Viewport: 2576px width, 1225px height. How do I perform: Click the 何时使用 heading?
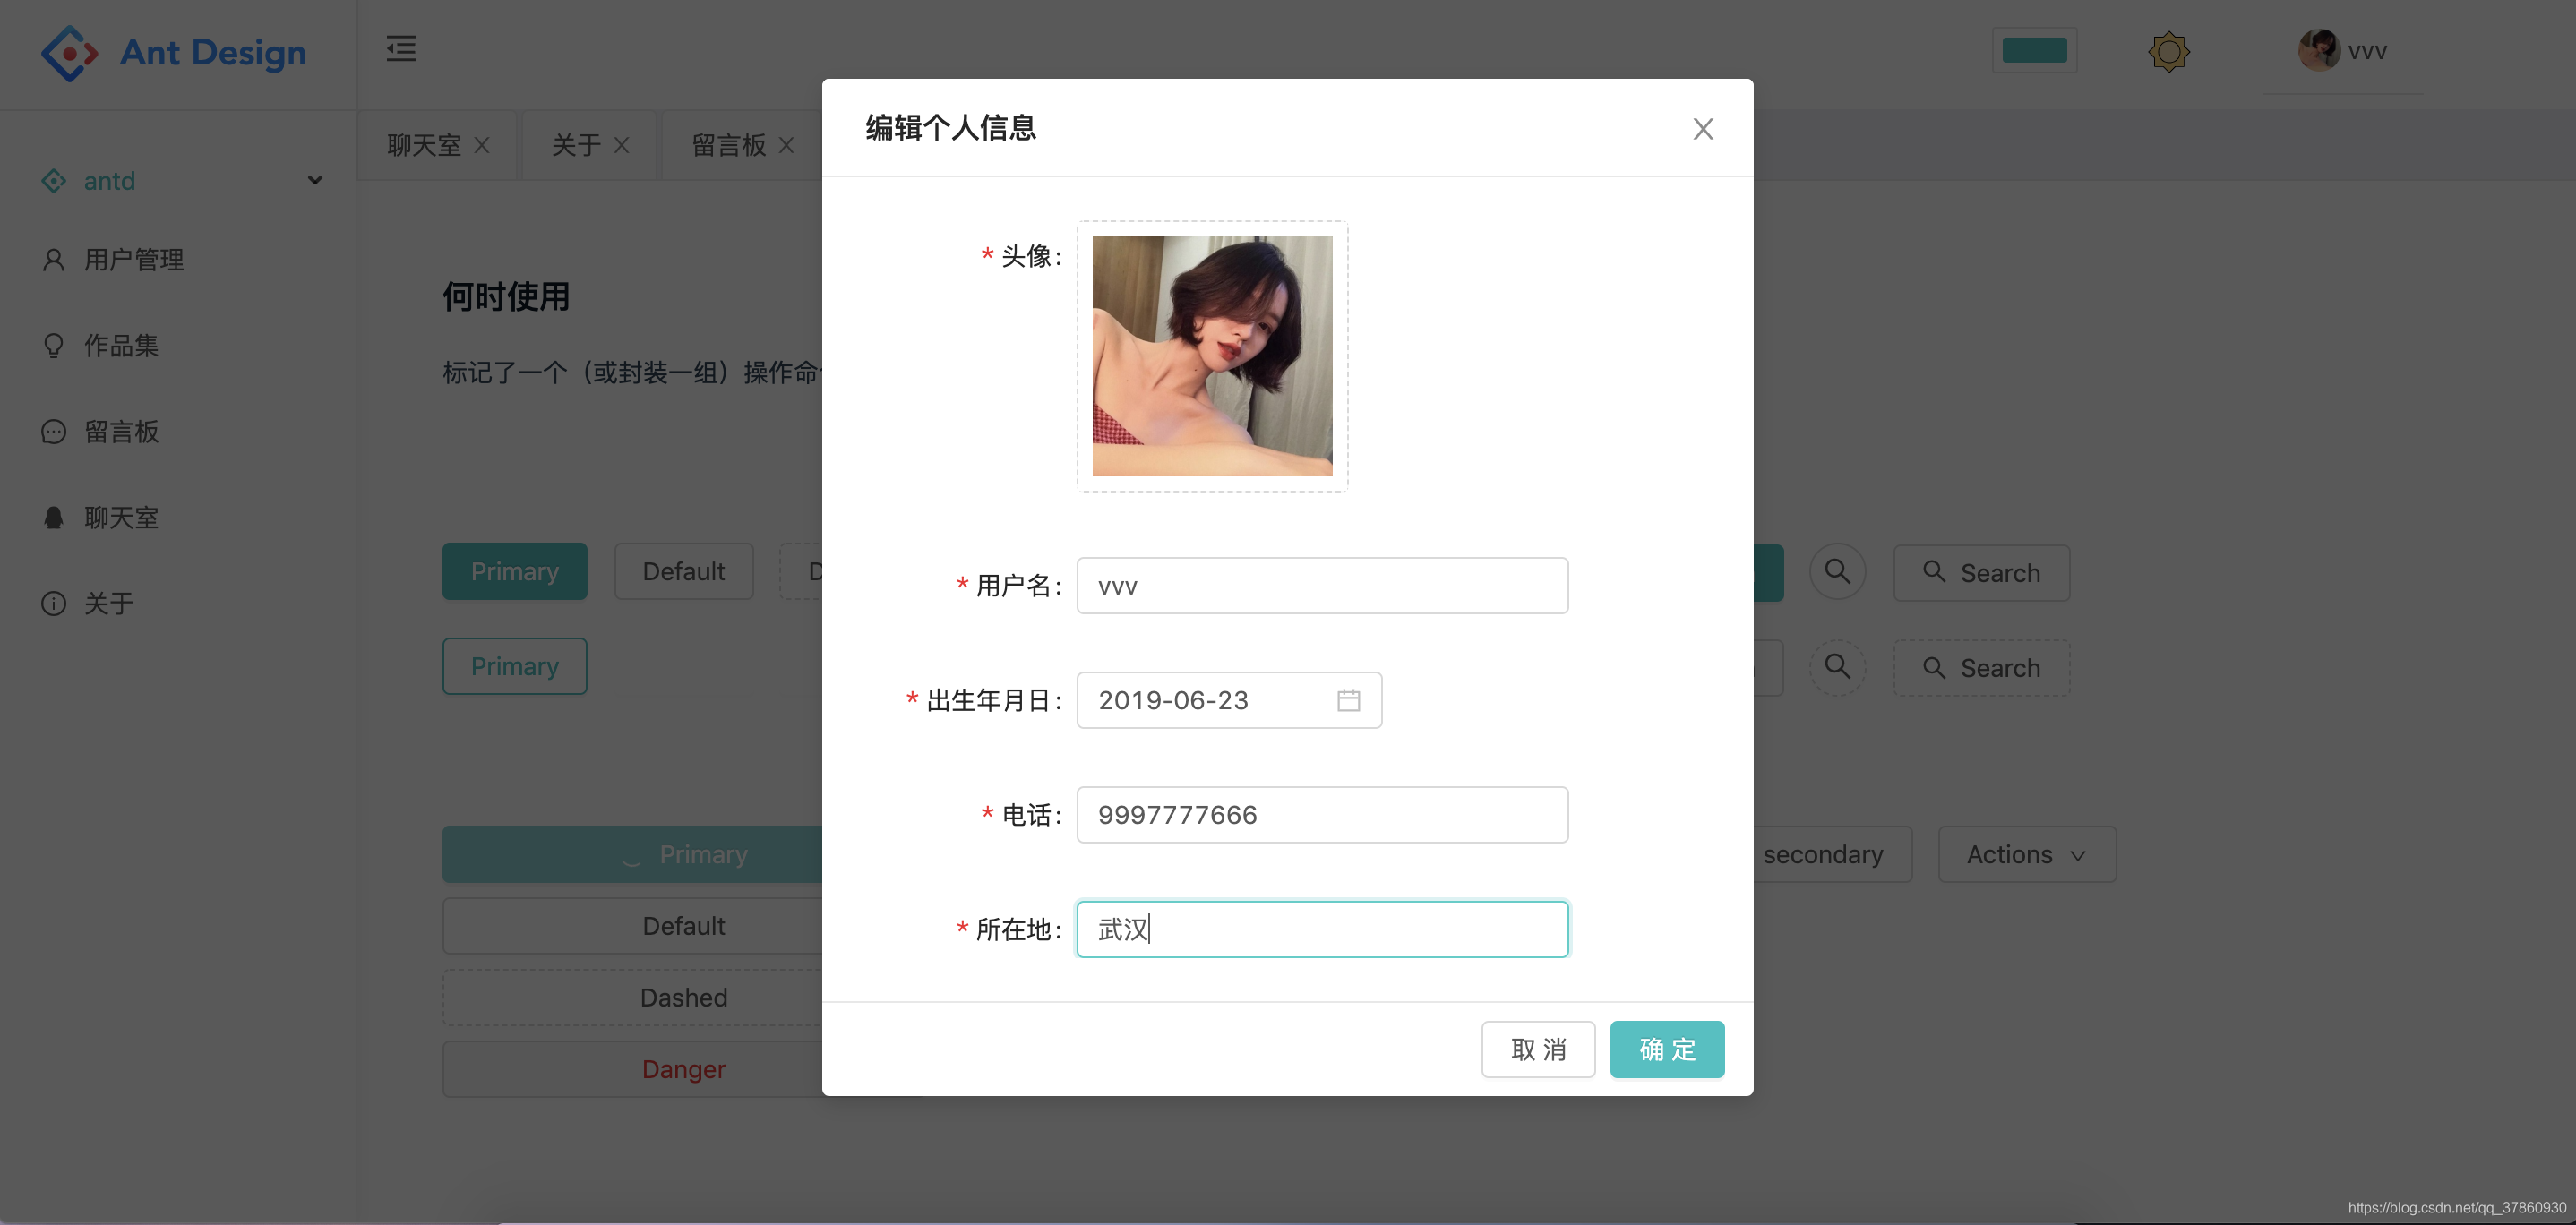(x=506, y=296)
